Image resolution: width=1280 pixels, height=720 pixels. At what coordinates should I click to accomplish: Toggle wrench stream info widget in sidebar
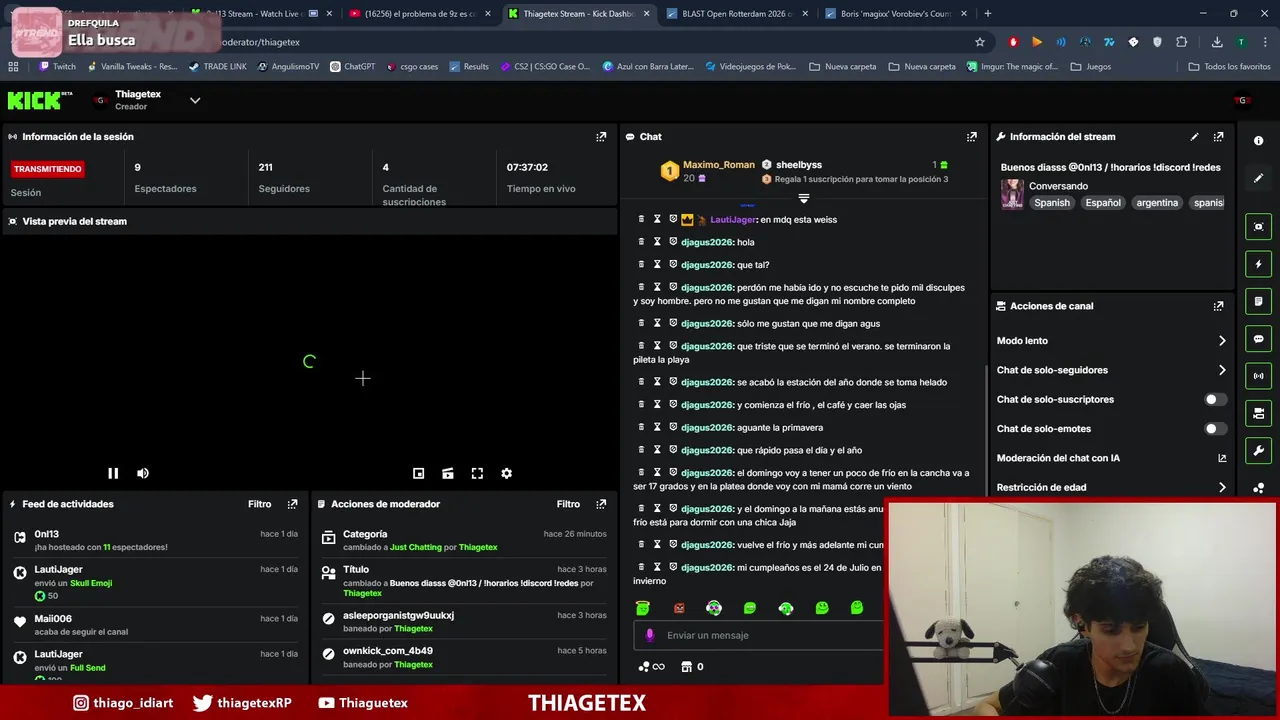point(1258,451)
